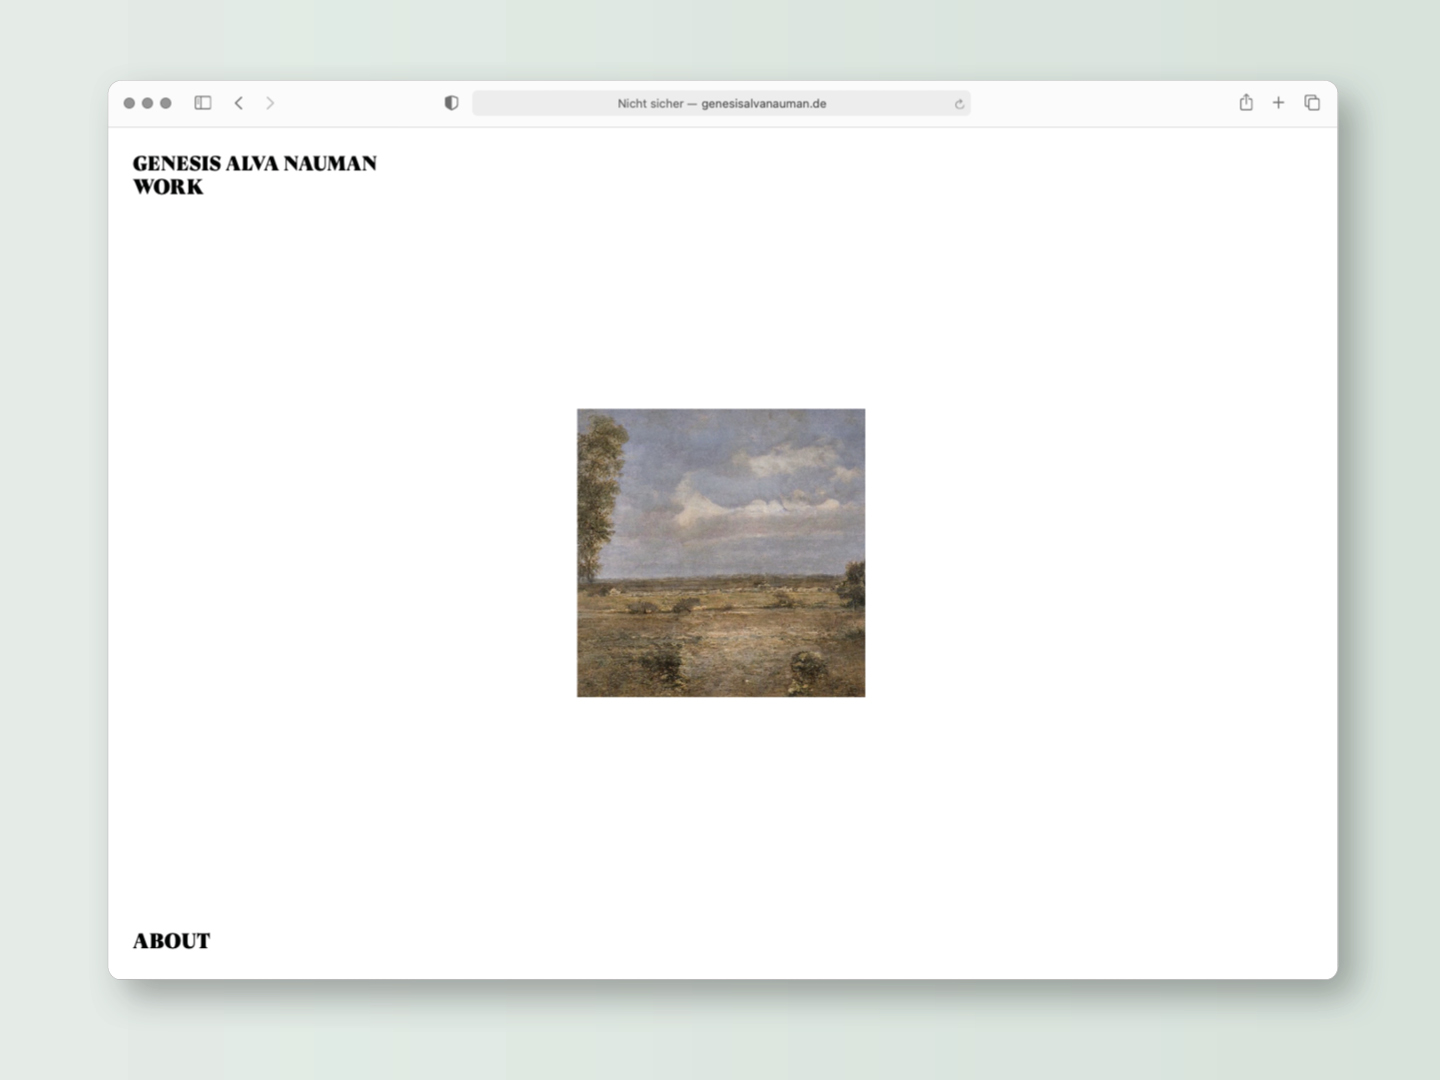This screenshot has width=1440, height=1080.
Task: Open the ABOUT link
Action: click(172, 941)
